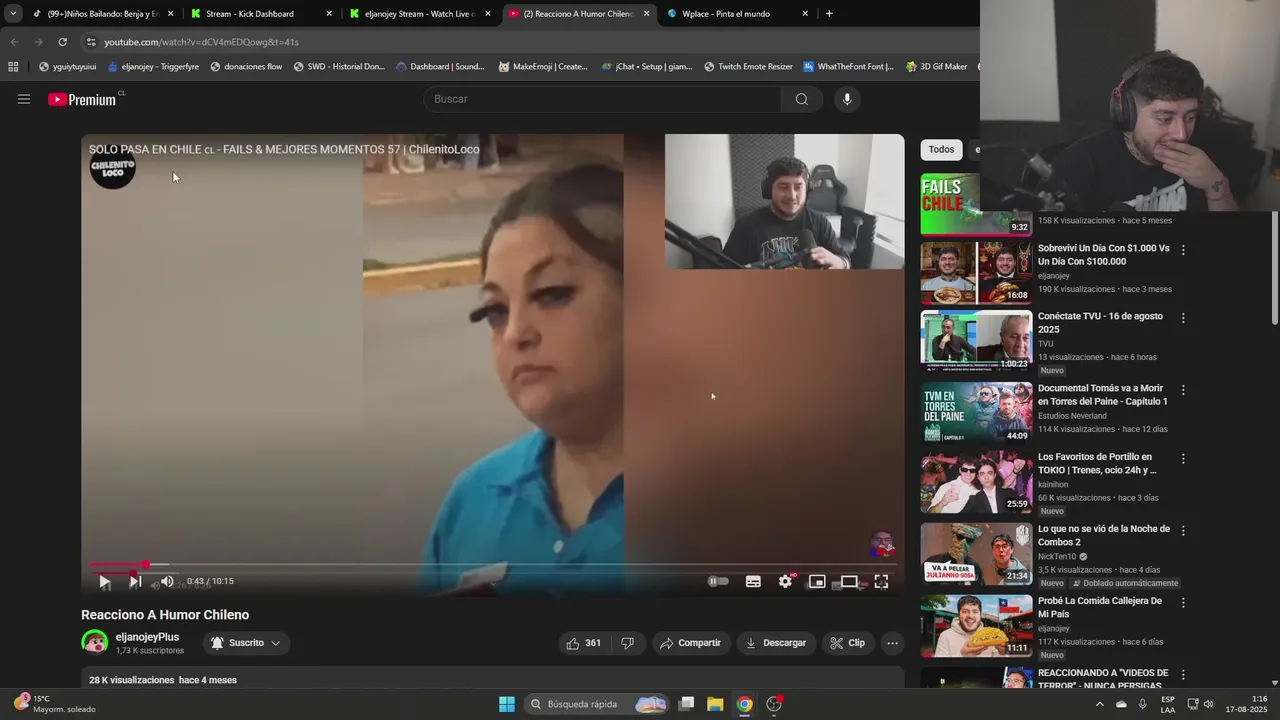Switch to Niños Bailando TikTok tab
This screenshot has height=720, width=1280.
[103, 14]
